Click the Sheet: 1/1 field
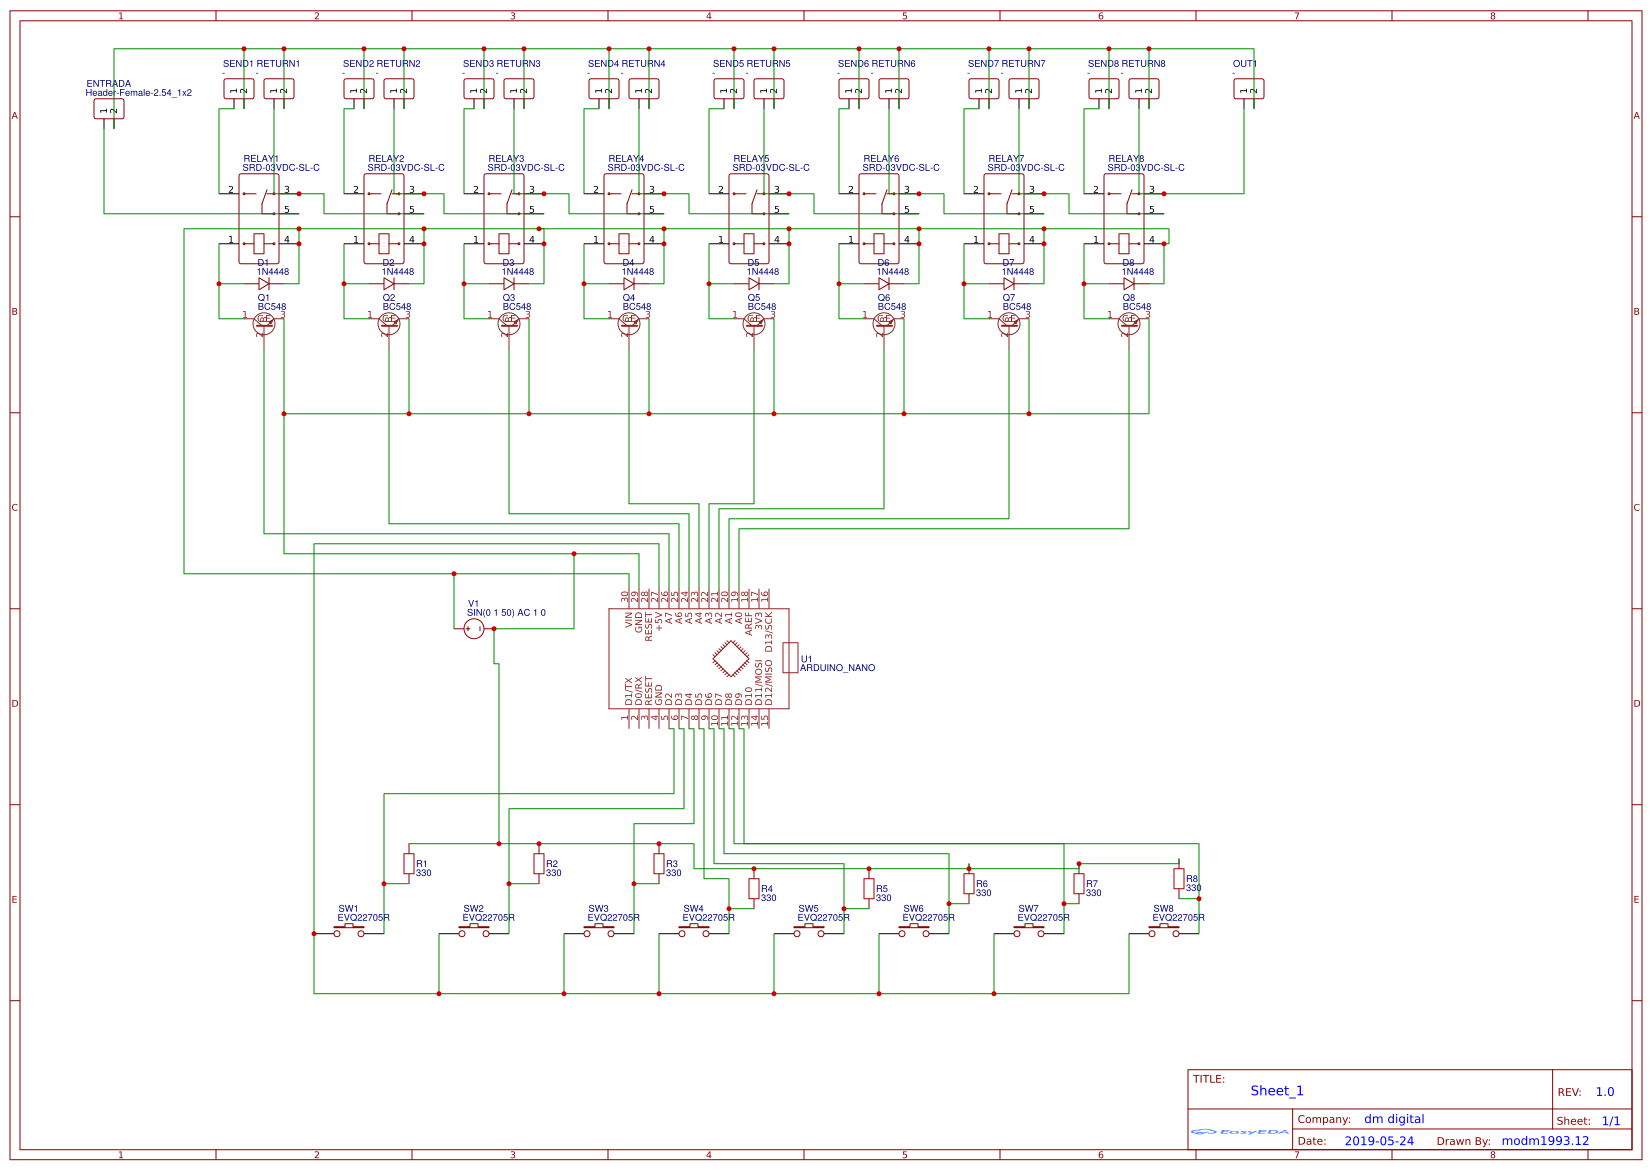The height and width of the screenshot is (1170, 1652). click(x=1591, y=1120)
